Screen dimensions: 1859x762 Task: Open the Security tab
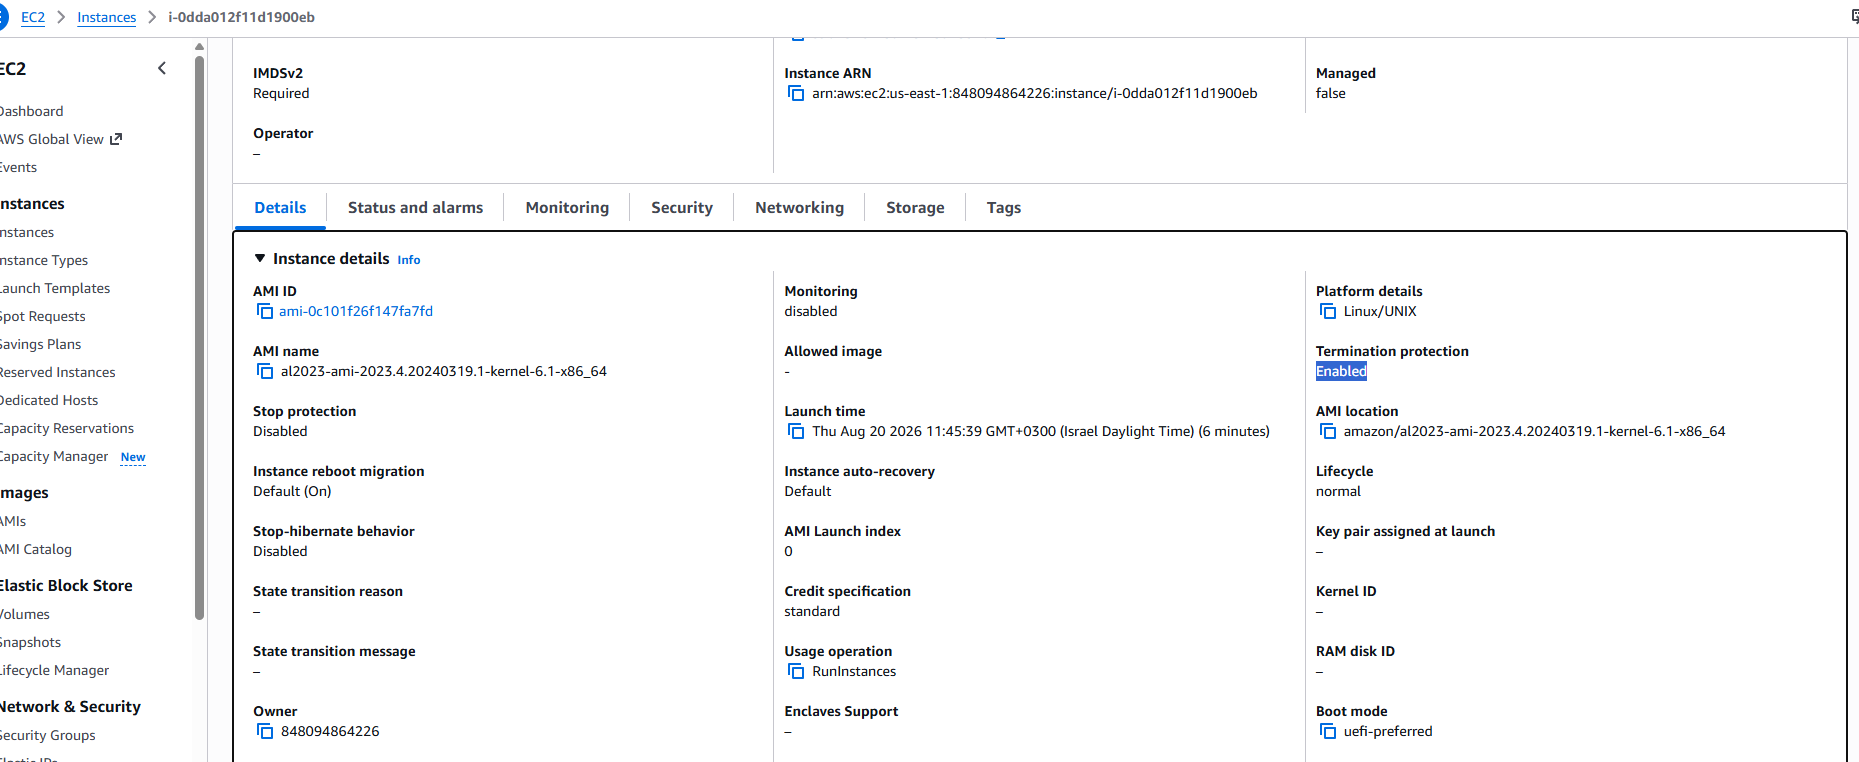tap(682, 207)
